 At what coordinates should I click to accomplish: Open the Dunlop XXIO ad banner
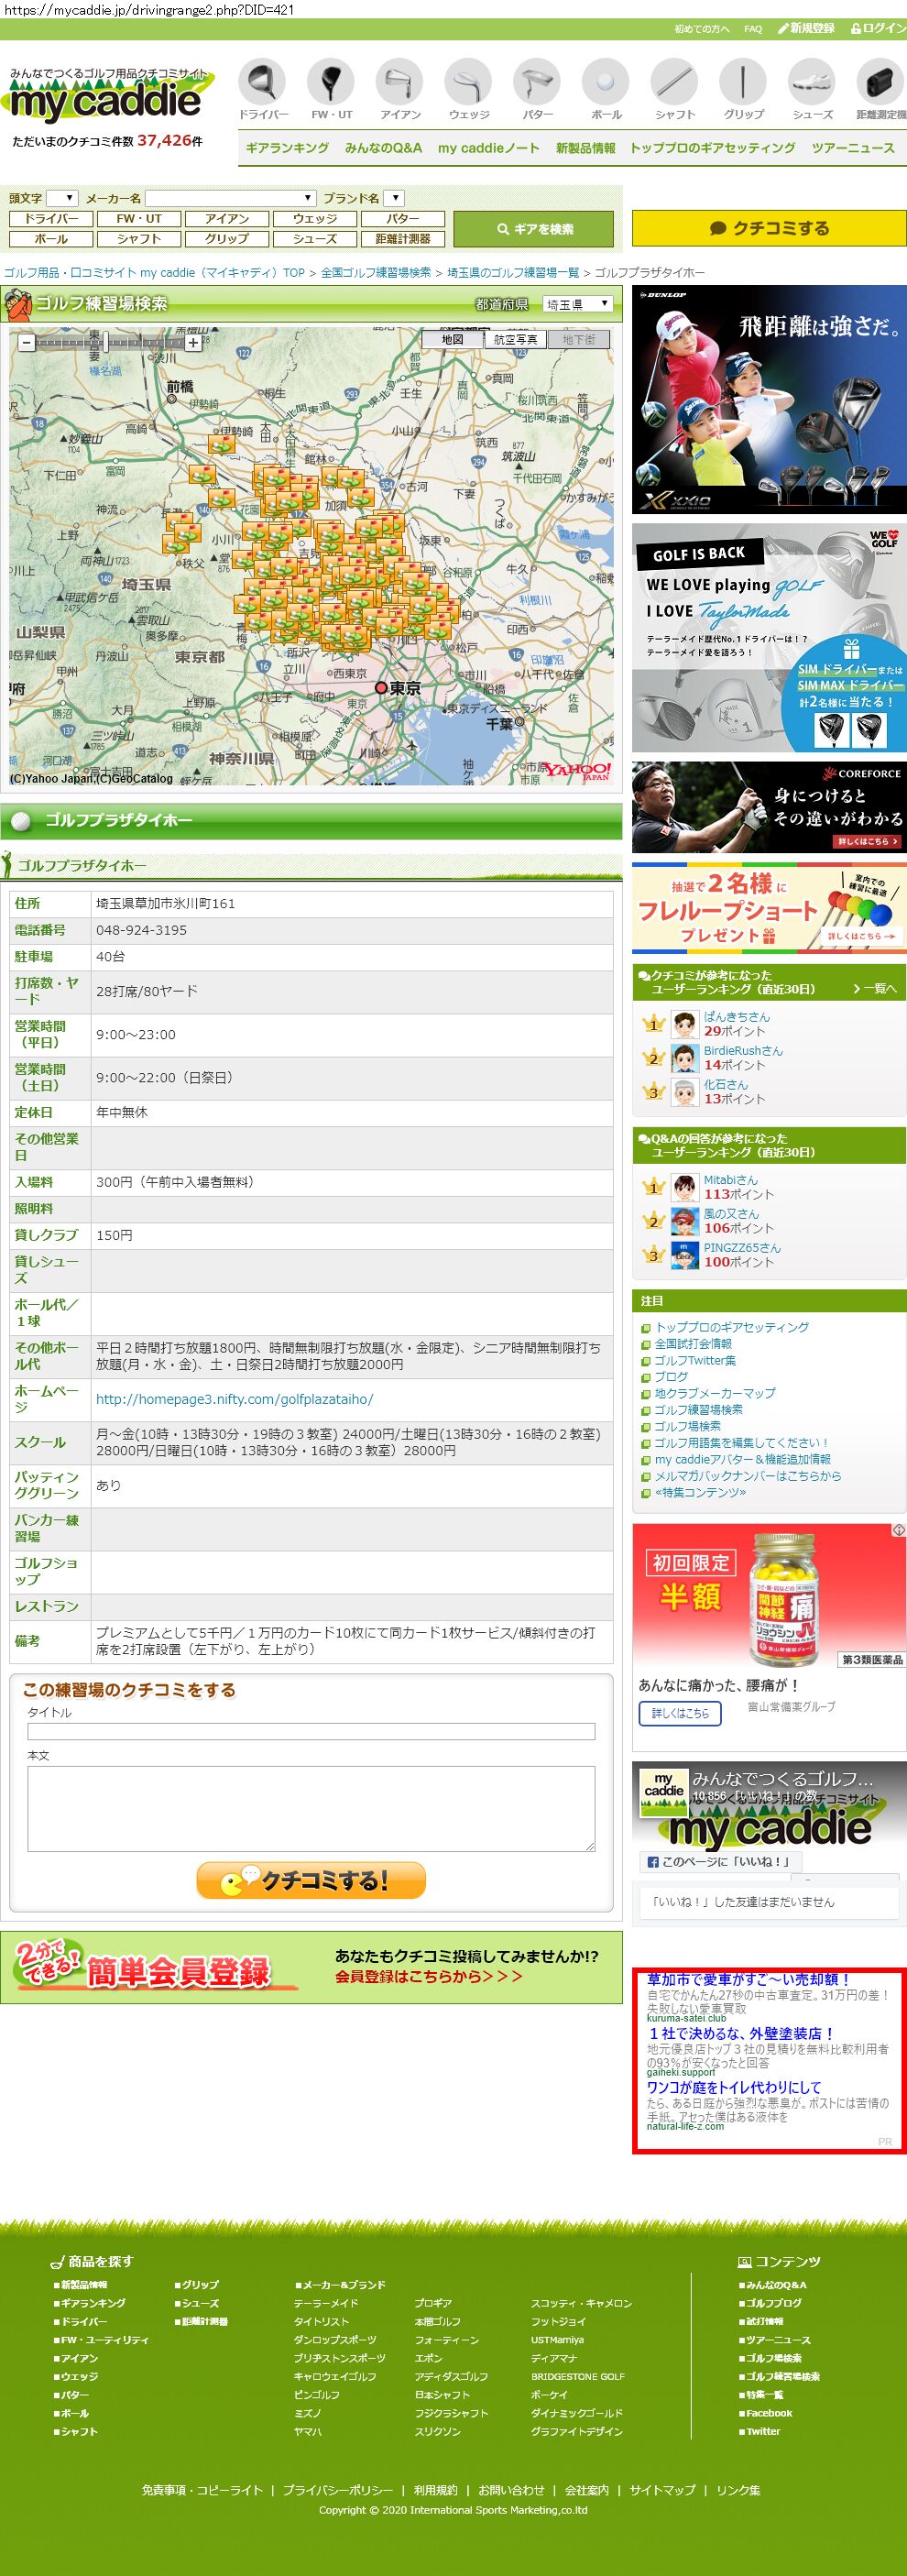[x=769, y=399]
